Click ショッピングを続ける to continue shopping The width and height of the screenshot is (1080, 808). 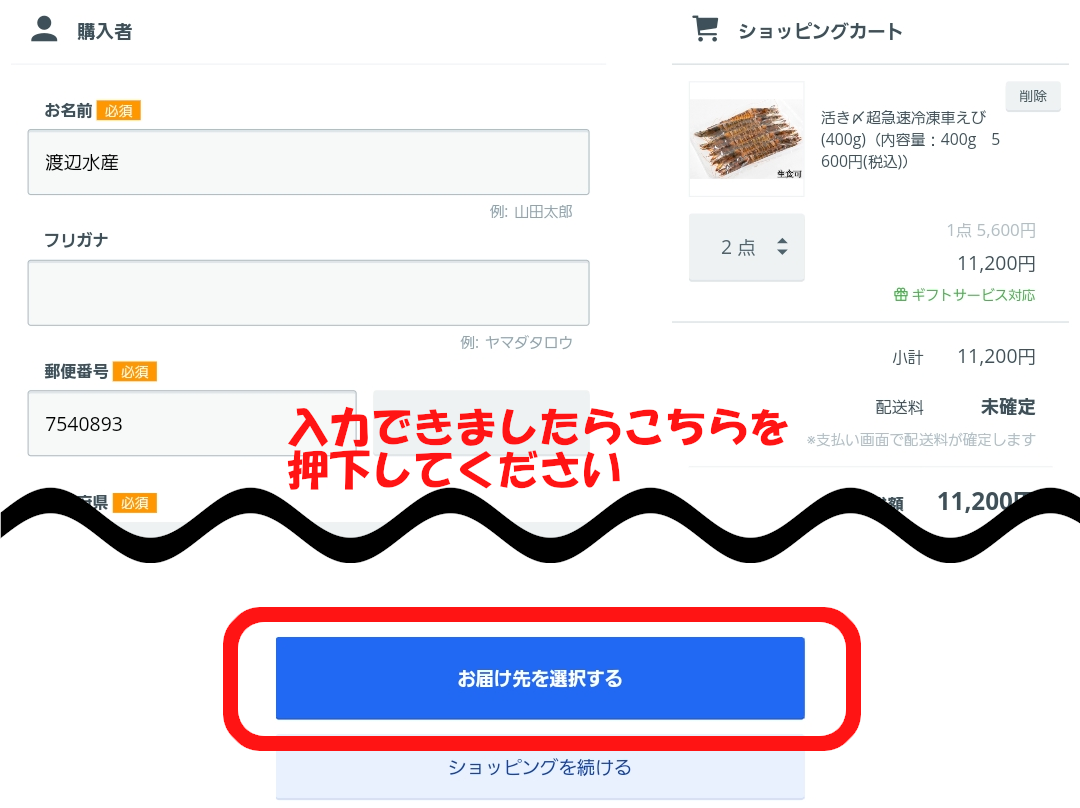(540, 767)
